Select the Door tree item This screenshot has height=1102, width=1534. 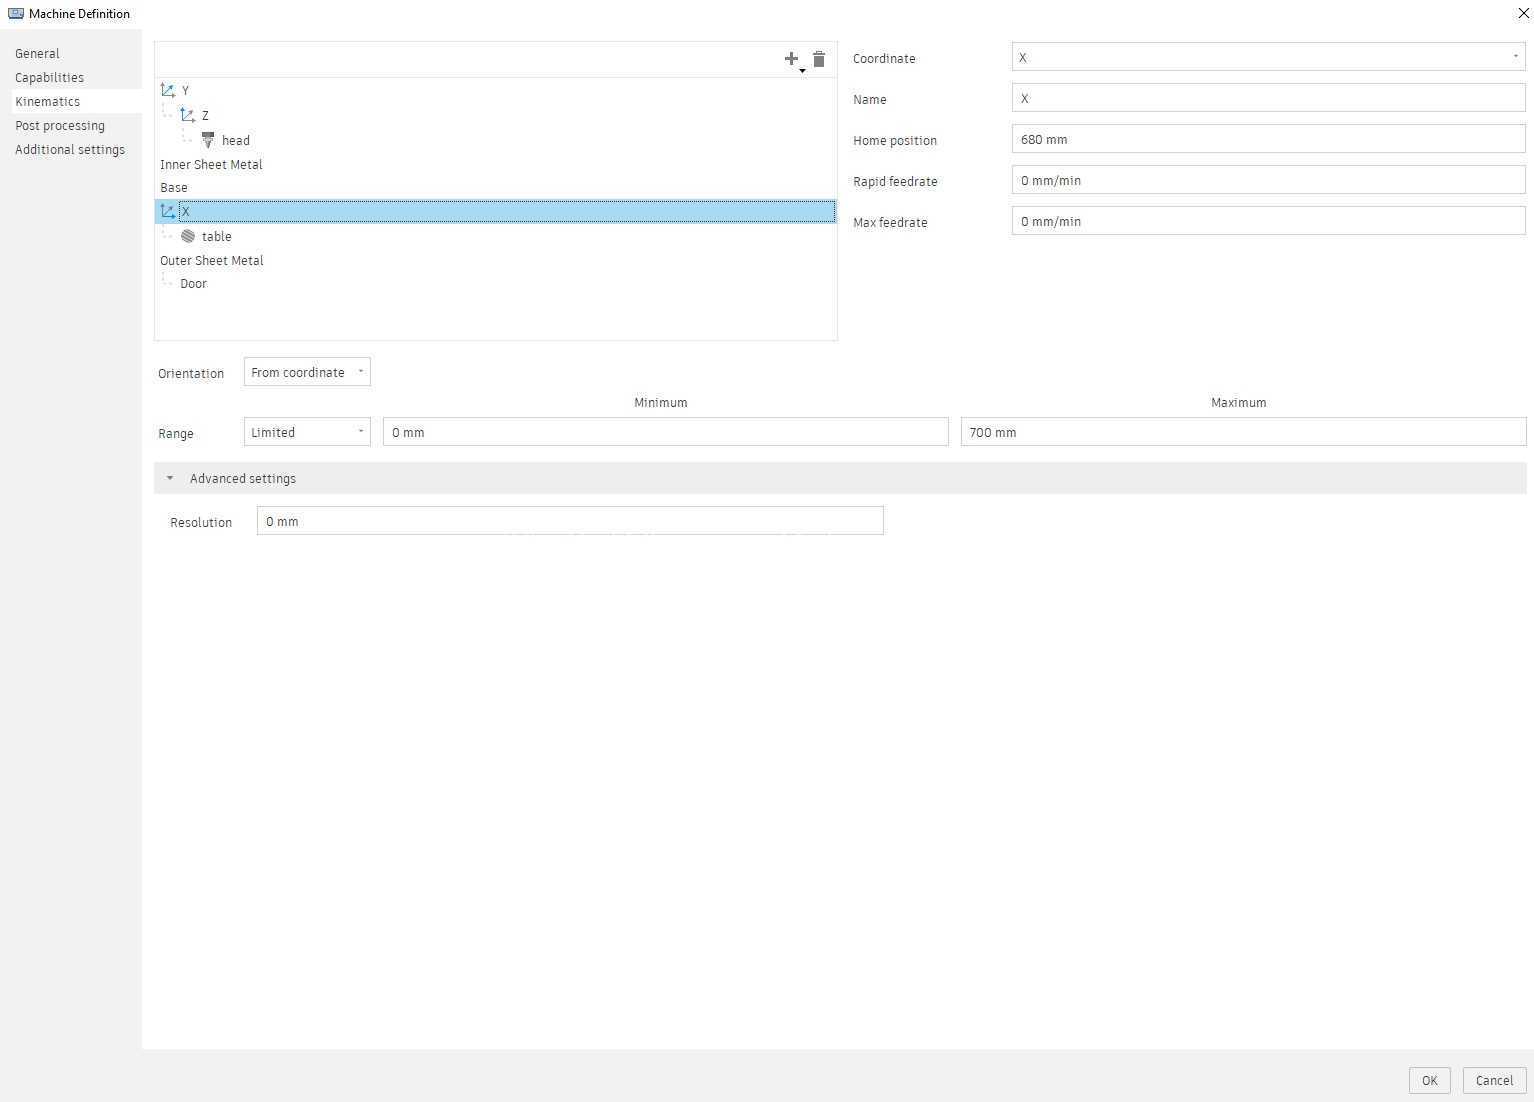193,283
